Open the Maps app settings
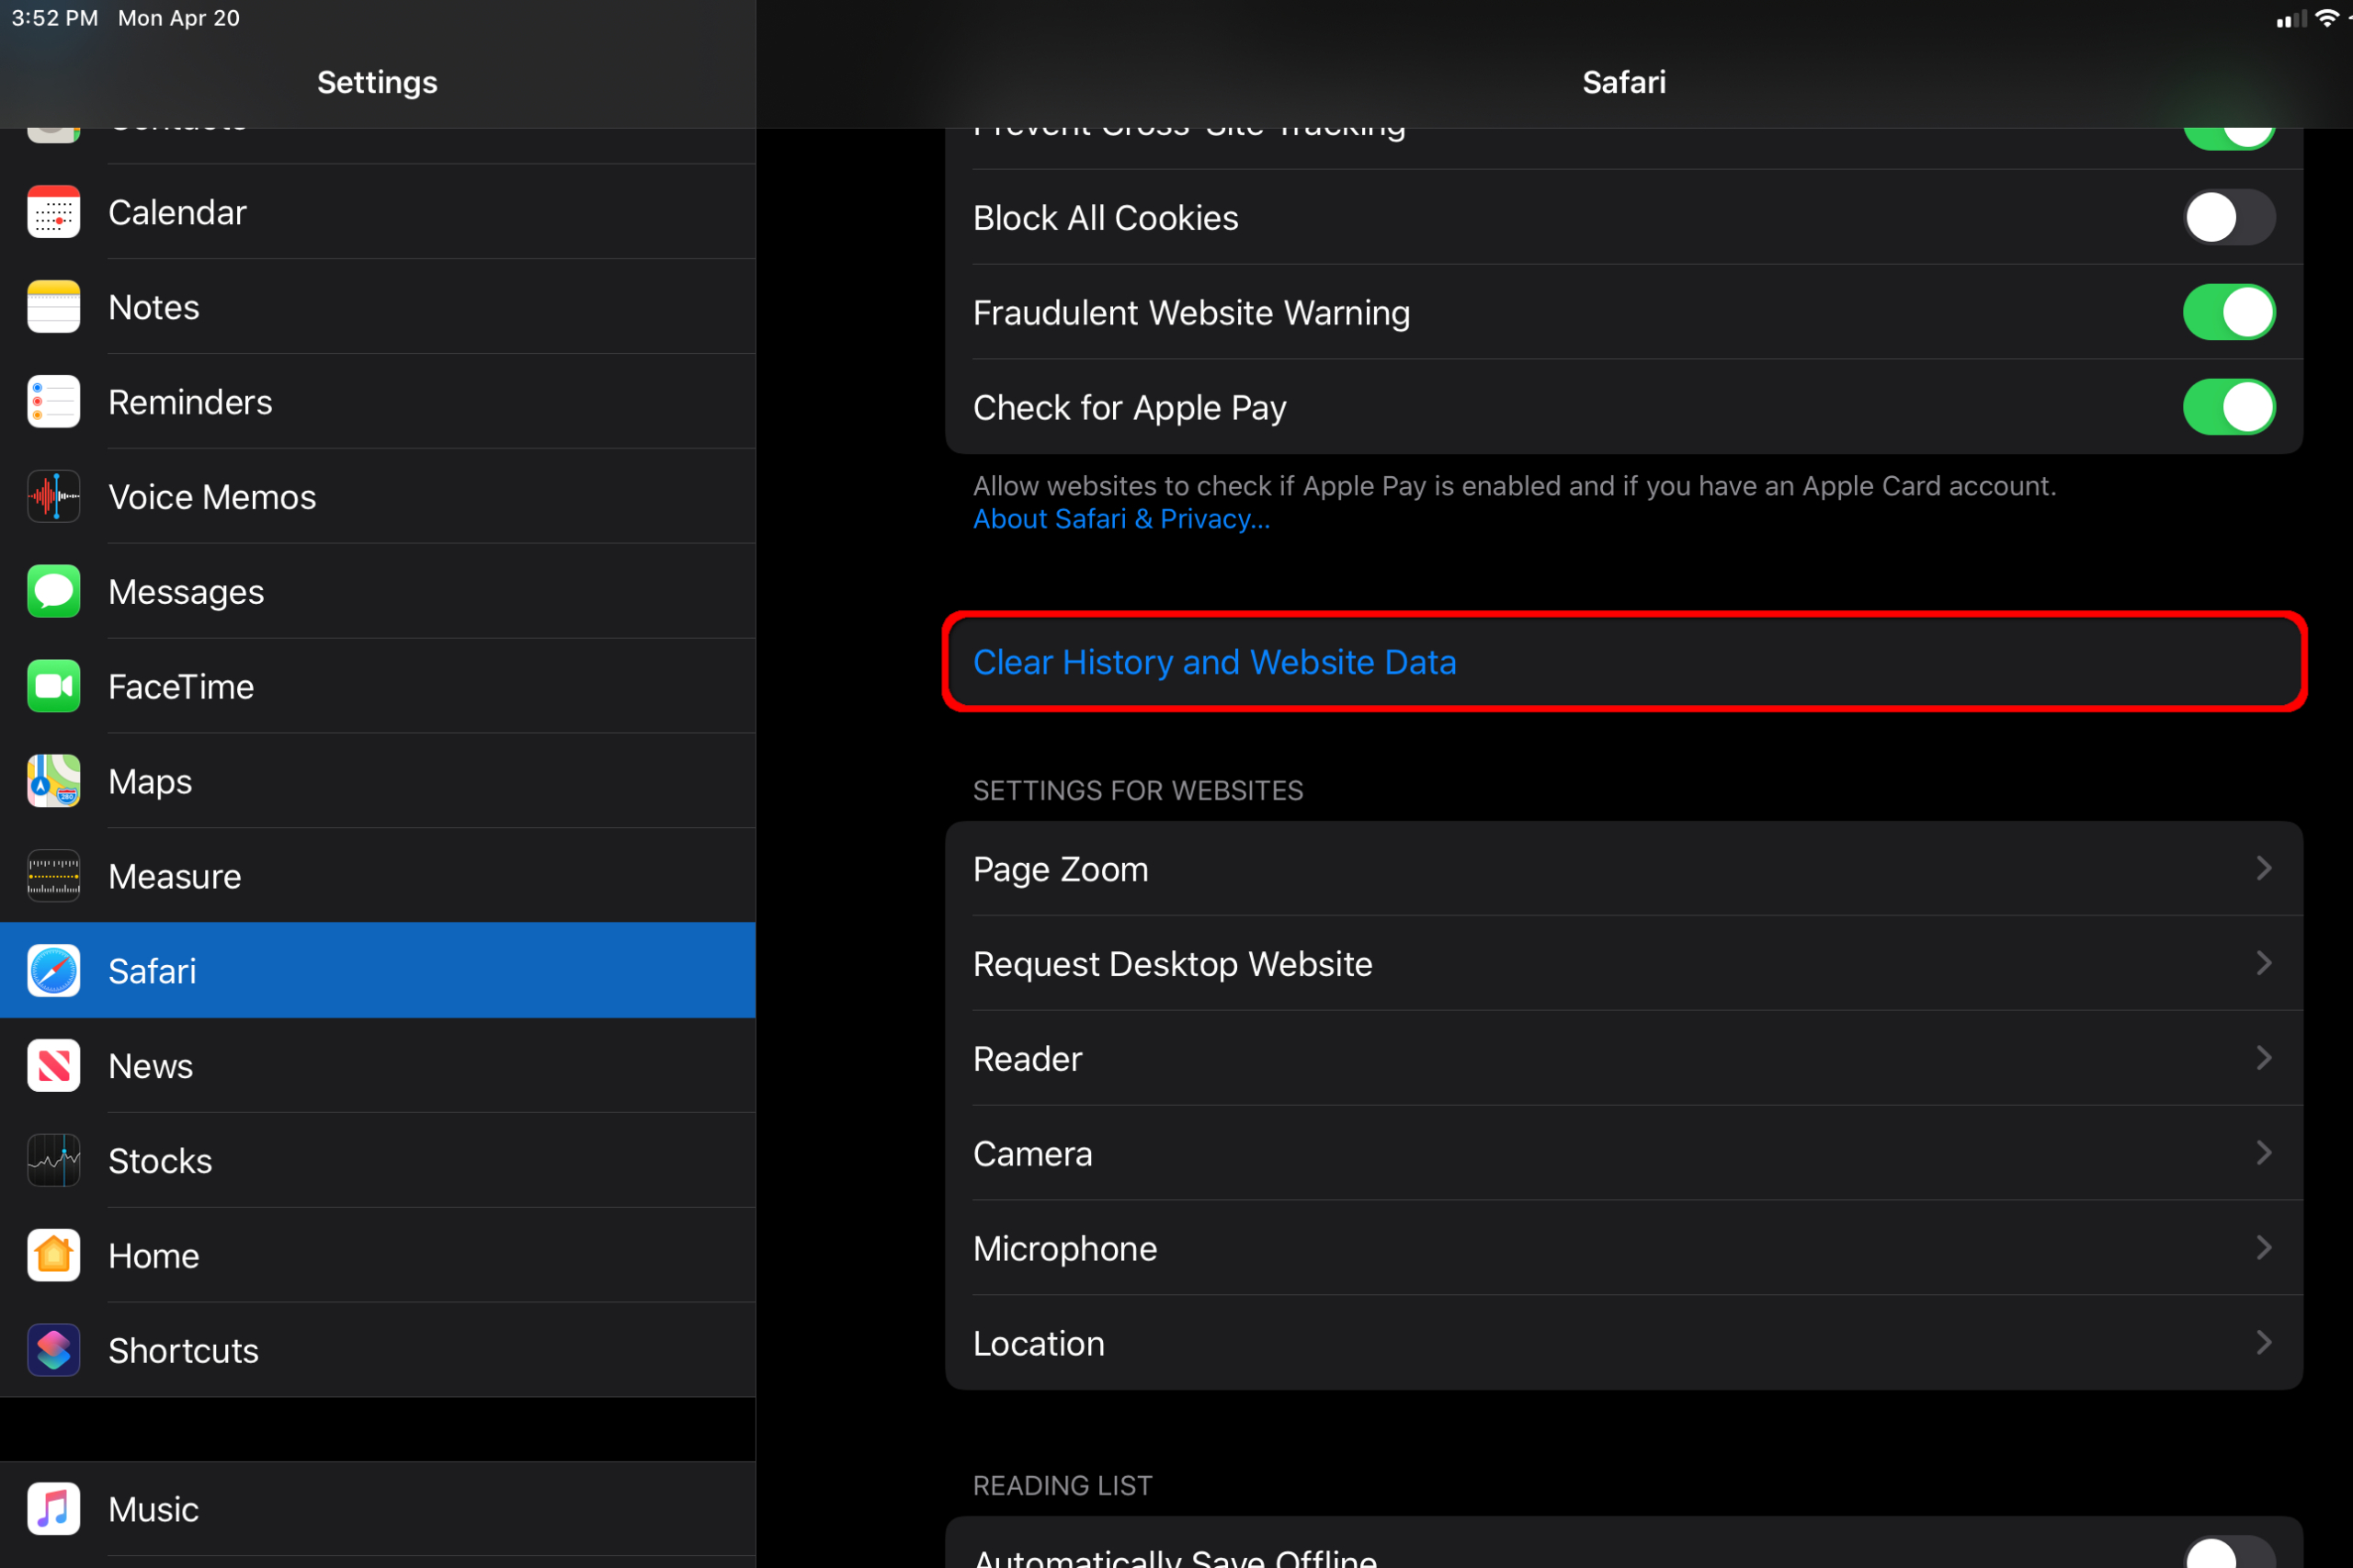The width and height of the screenshot is (2353, 1568). click(376, 780)
